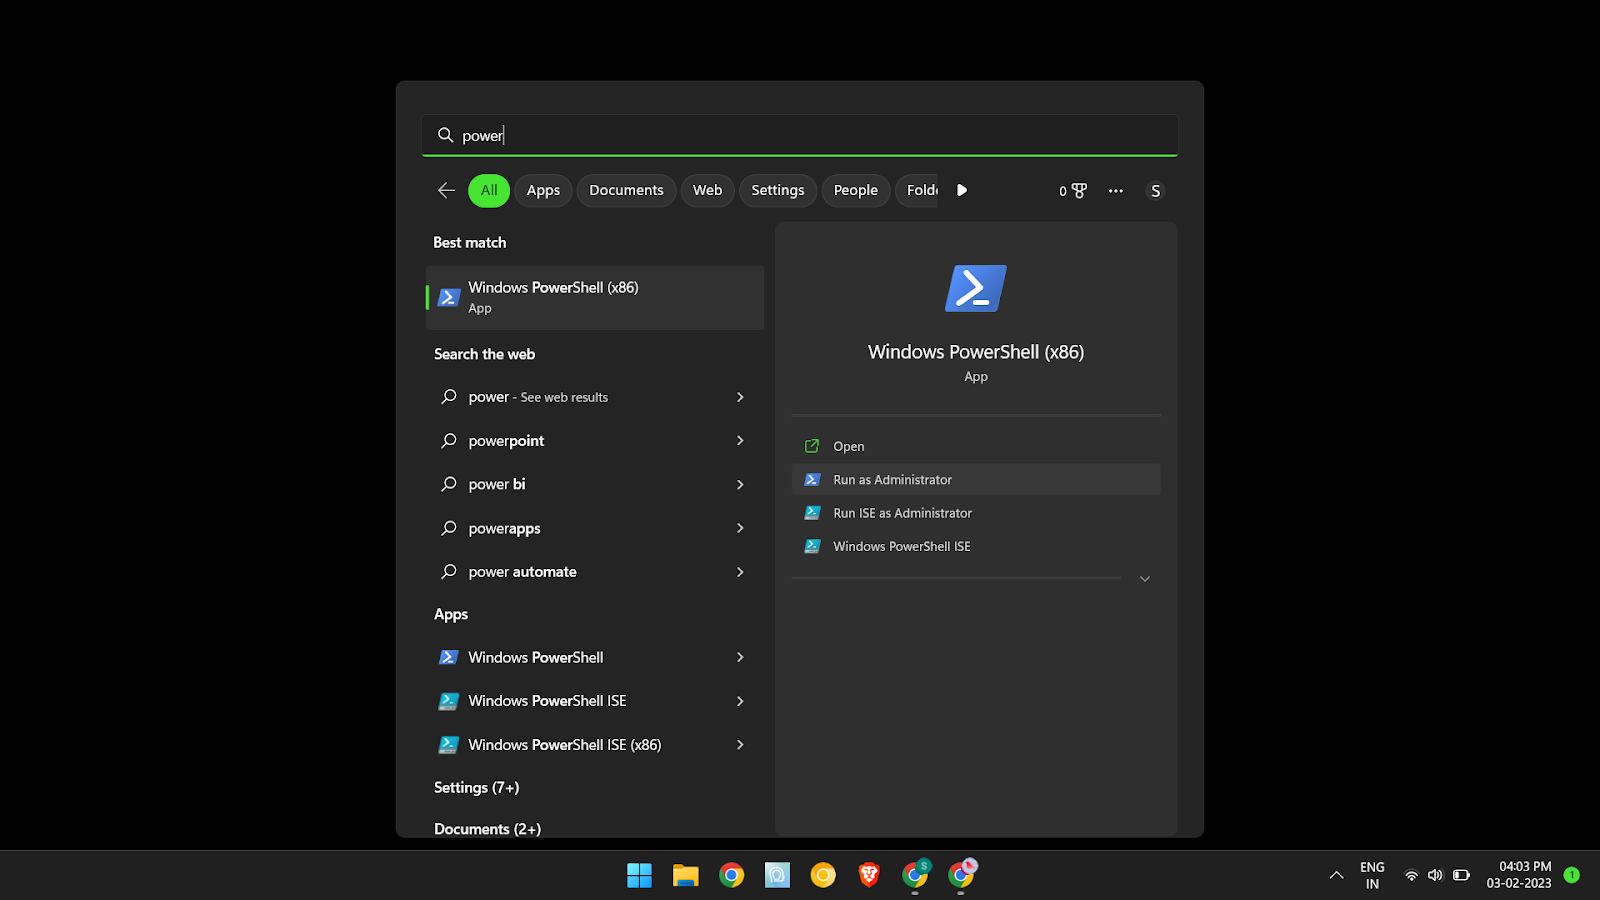
Task: Click the Run as Administrator PowerShell icon
Action: tap(812, 480)
